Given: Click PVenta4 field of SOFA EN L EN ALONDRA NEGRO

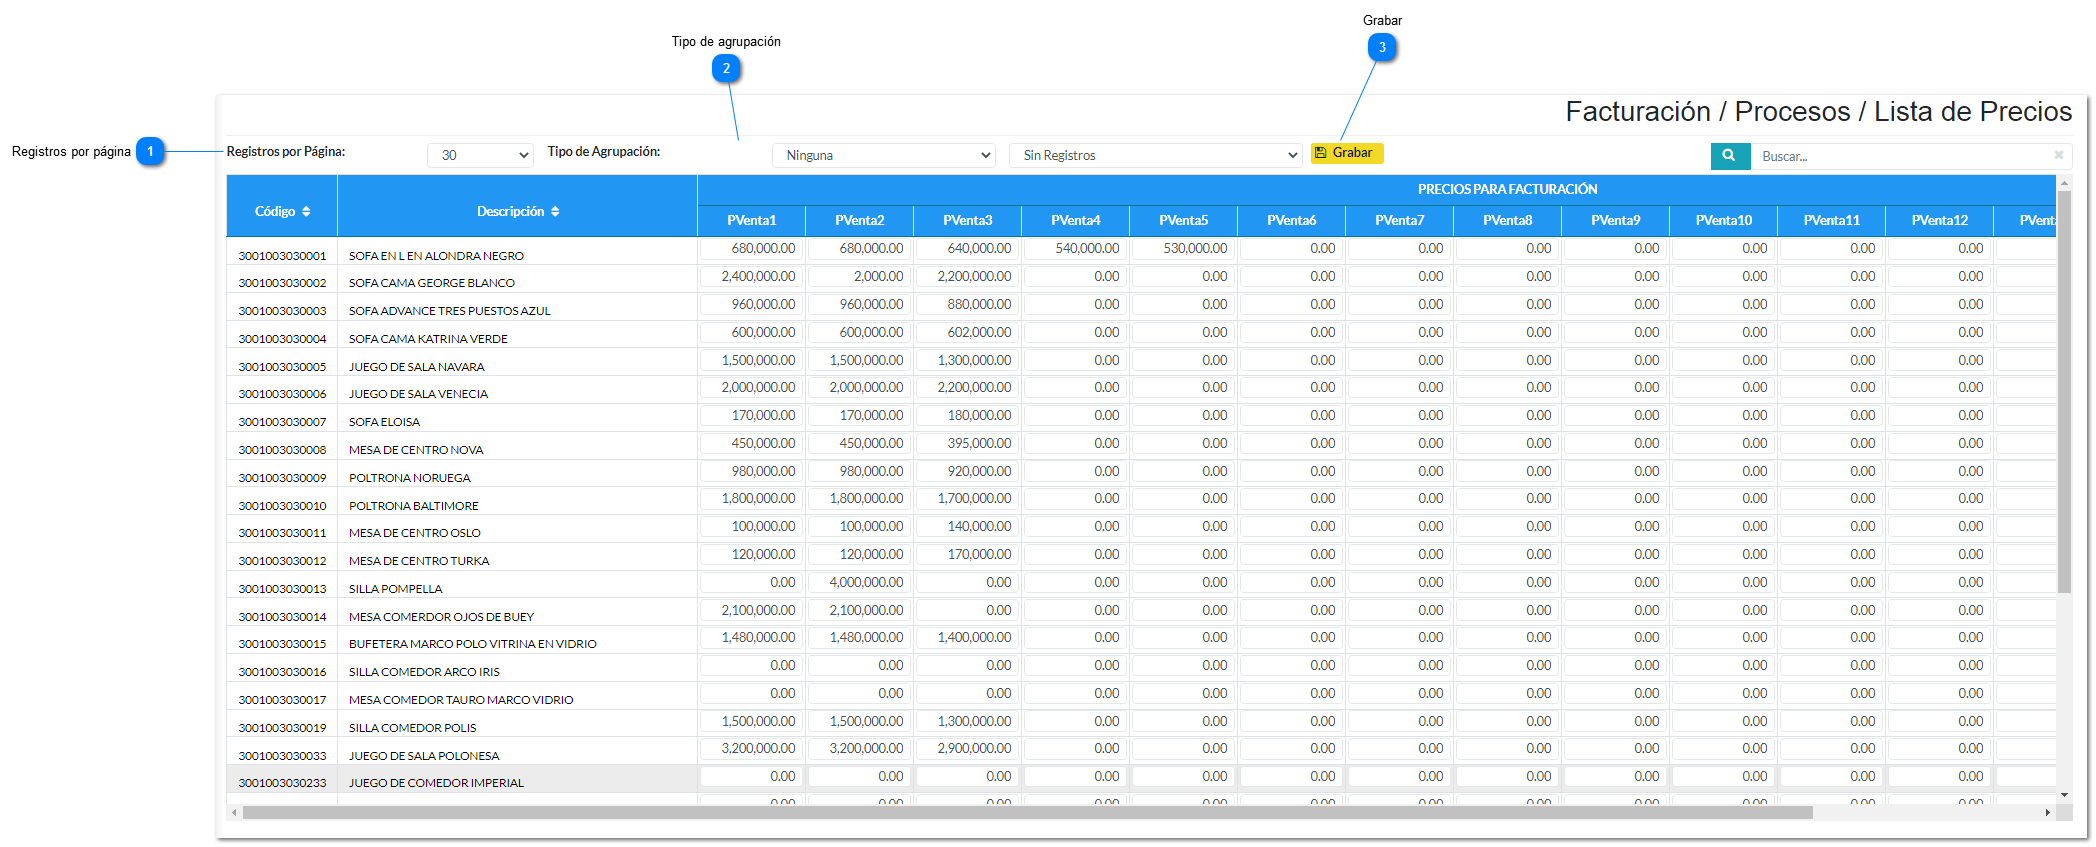Looking at the screenshot, I should point(1075,249).
